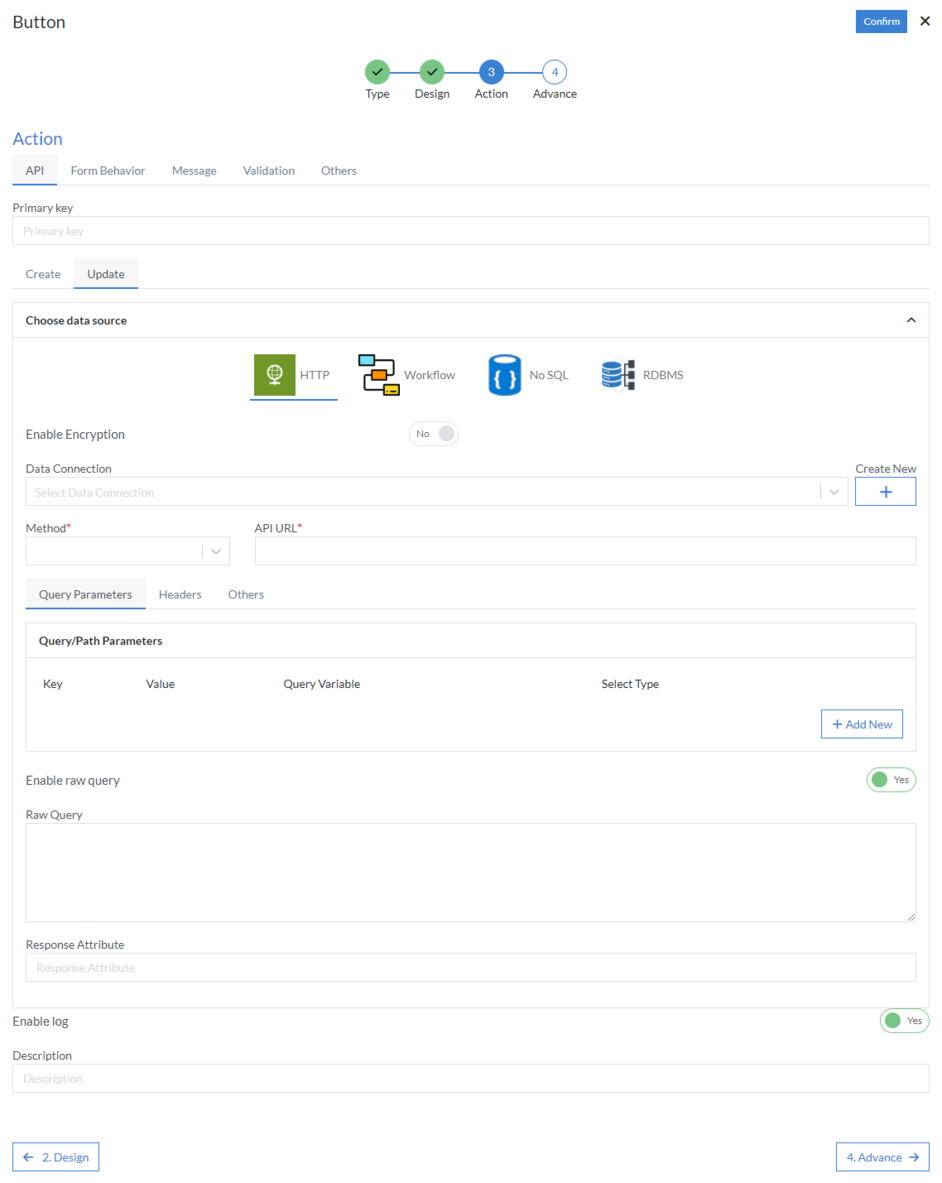Image resolution: width=942 pixels, height=1183 pixels.
Task: Click the Action step circle icon
Action: [x=491, y=71]
